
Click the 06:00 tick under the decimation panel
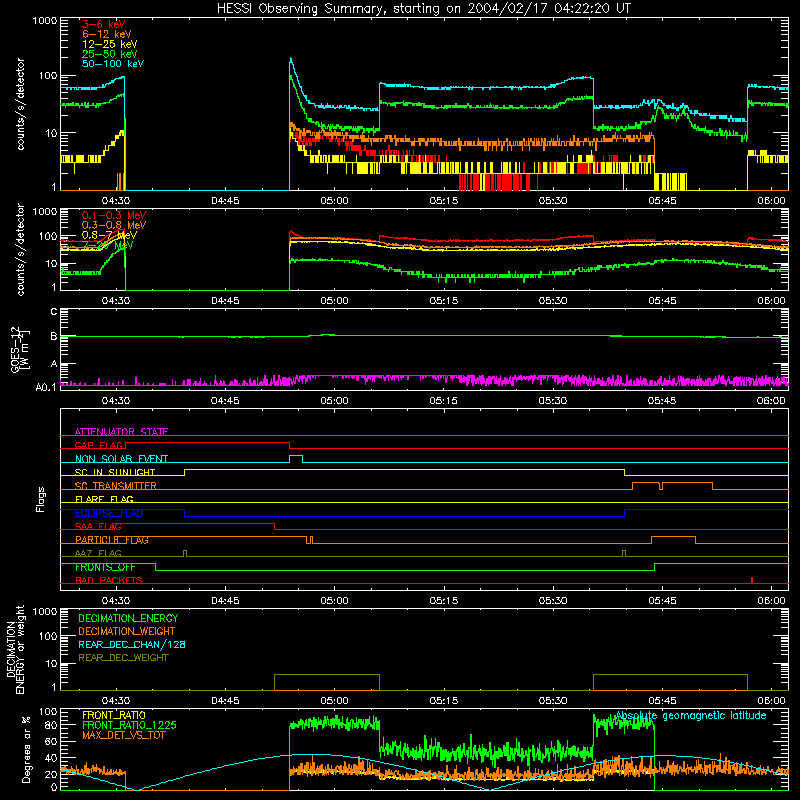point(771,701)
